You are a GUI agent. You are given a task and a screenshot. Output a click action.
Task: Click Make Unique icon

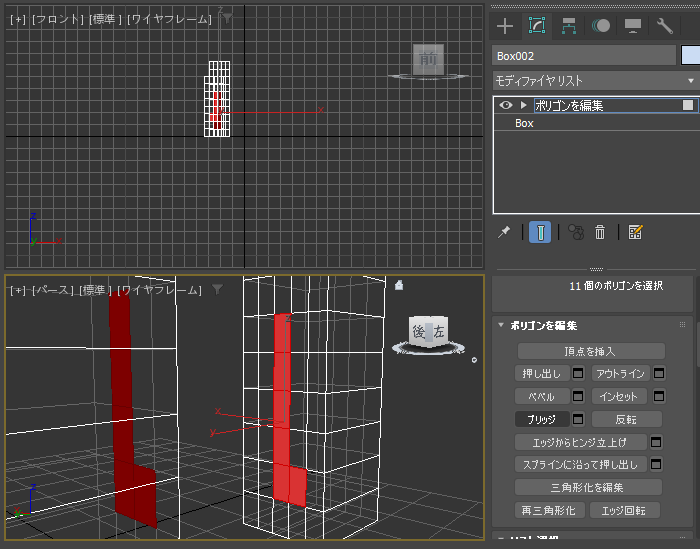pos(575,232)
